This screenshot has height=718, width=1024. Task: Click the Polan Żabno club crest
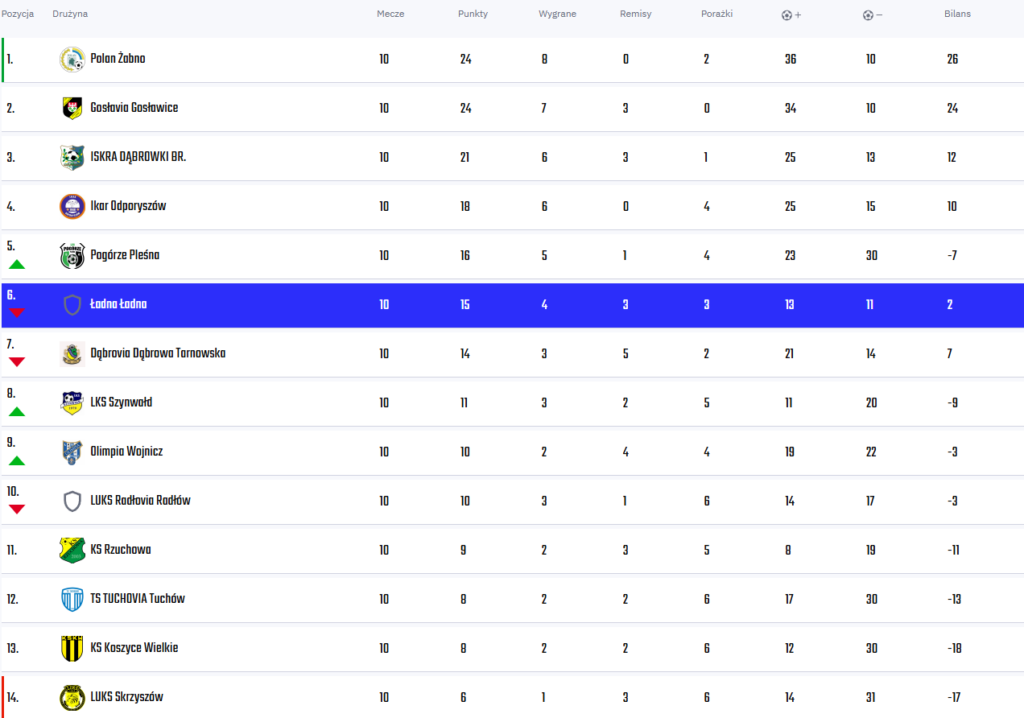point(72,59)
